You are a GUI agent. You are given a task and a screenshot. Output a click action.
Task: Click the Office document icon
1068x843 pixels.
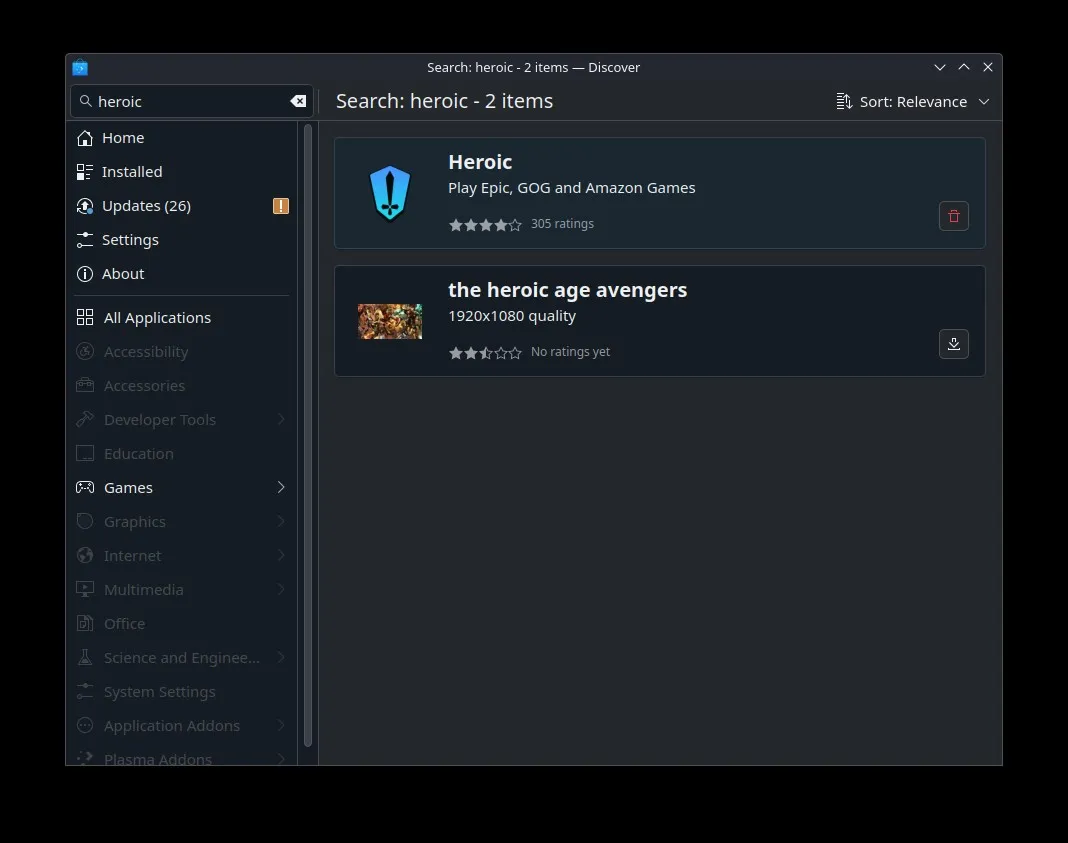[84, 624]
